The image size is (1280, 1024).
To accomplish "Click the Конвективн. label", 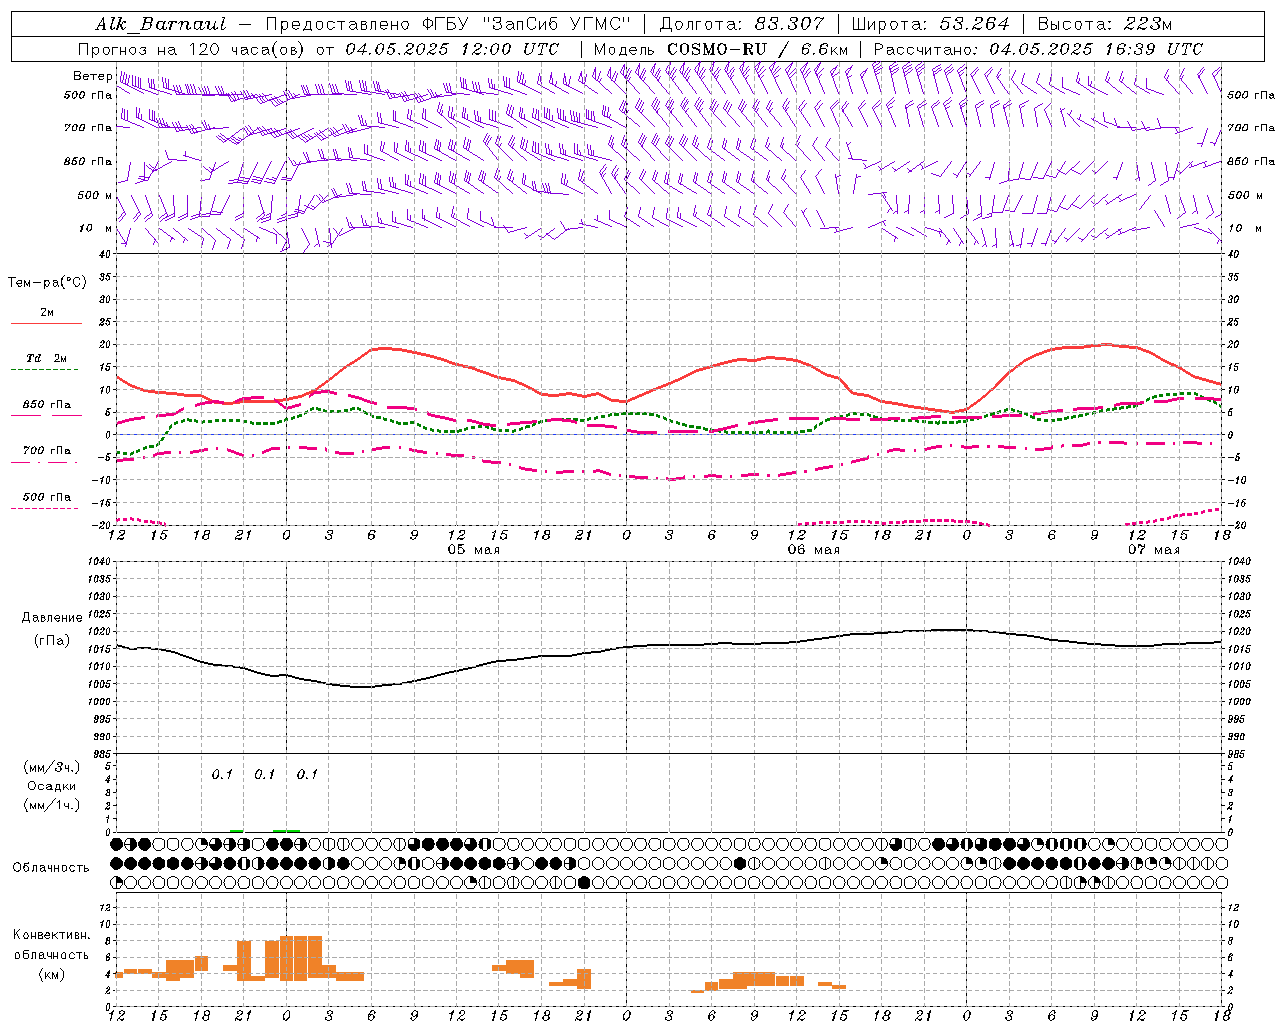I will point(52,935).
